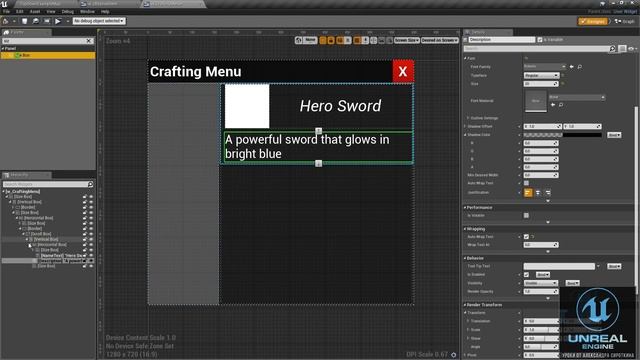The height and width of the screenshot is (360, 640).
Task: Toggle visibility eye of NameText row
Action: click(x=91, y=256)
